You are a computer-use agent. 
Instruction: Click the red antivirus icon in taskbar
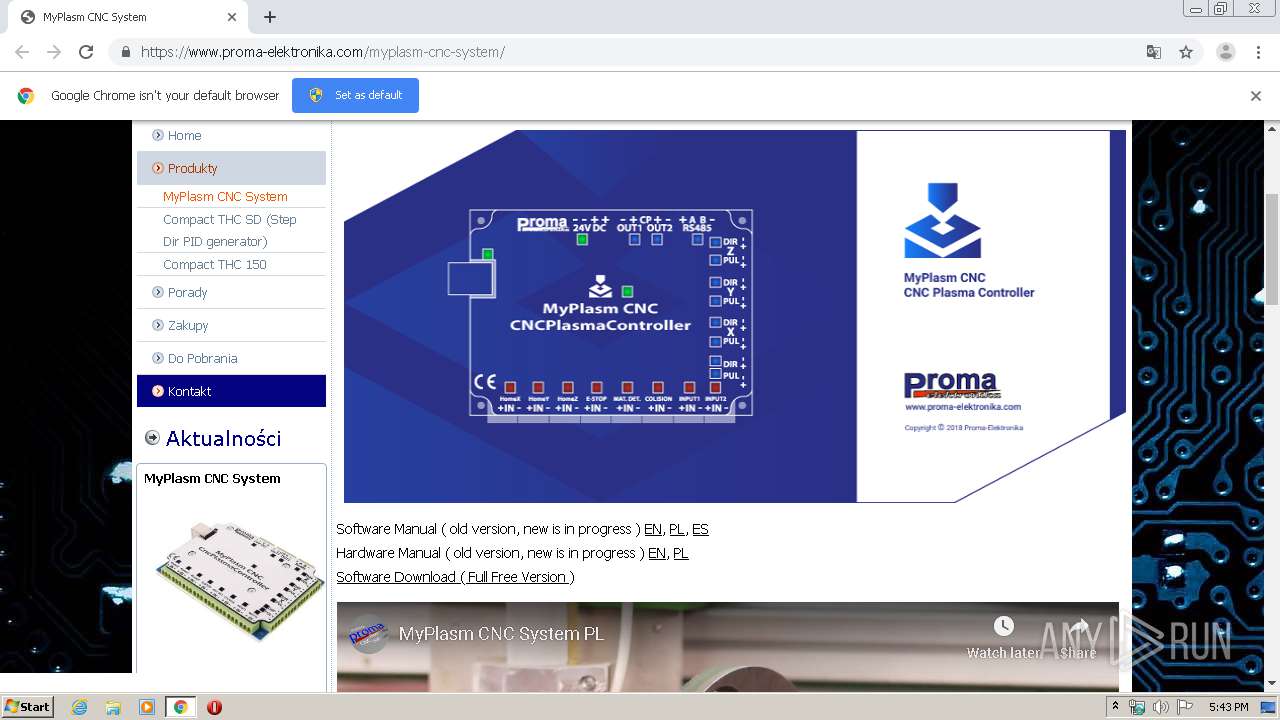[214, 707]
